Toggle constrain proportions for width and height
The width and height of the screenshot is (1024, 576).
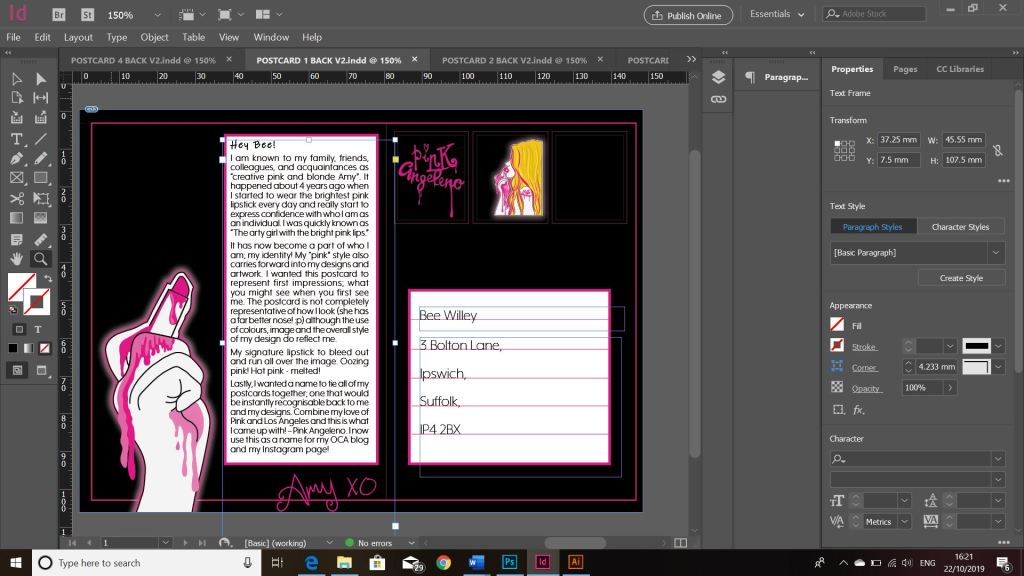pos(997,150)
